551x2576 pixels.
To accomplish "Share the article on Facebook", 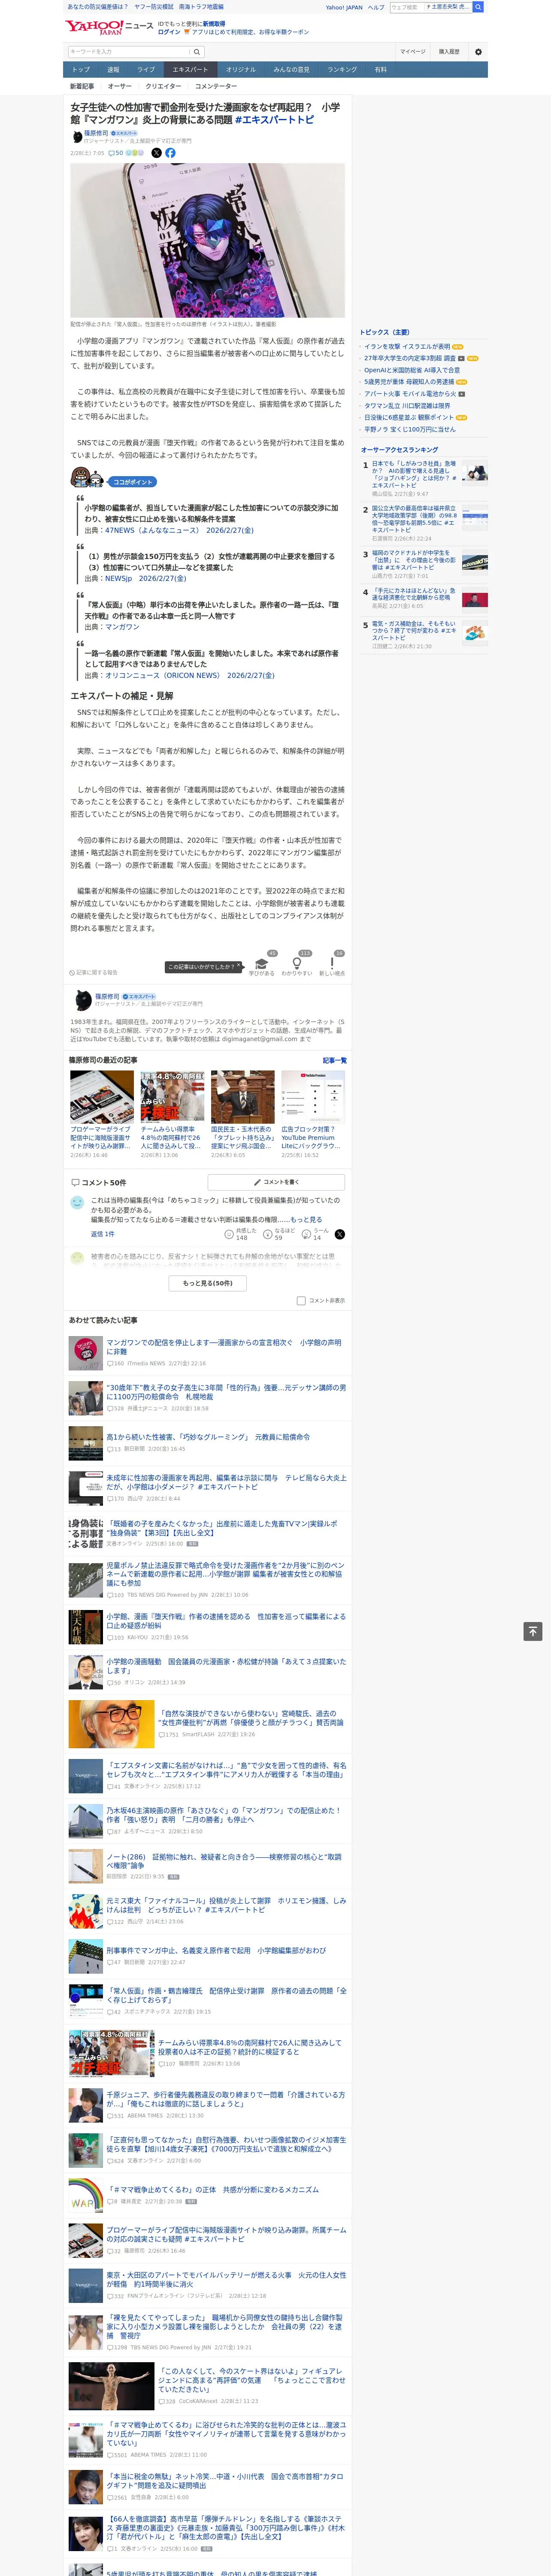I will click(170, 153).
